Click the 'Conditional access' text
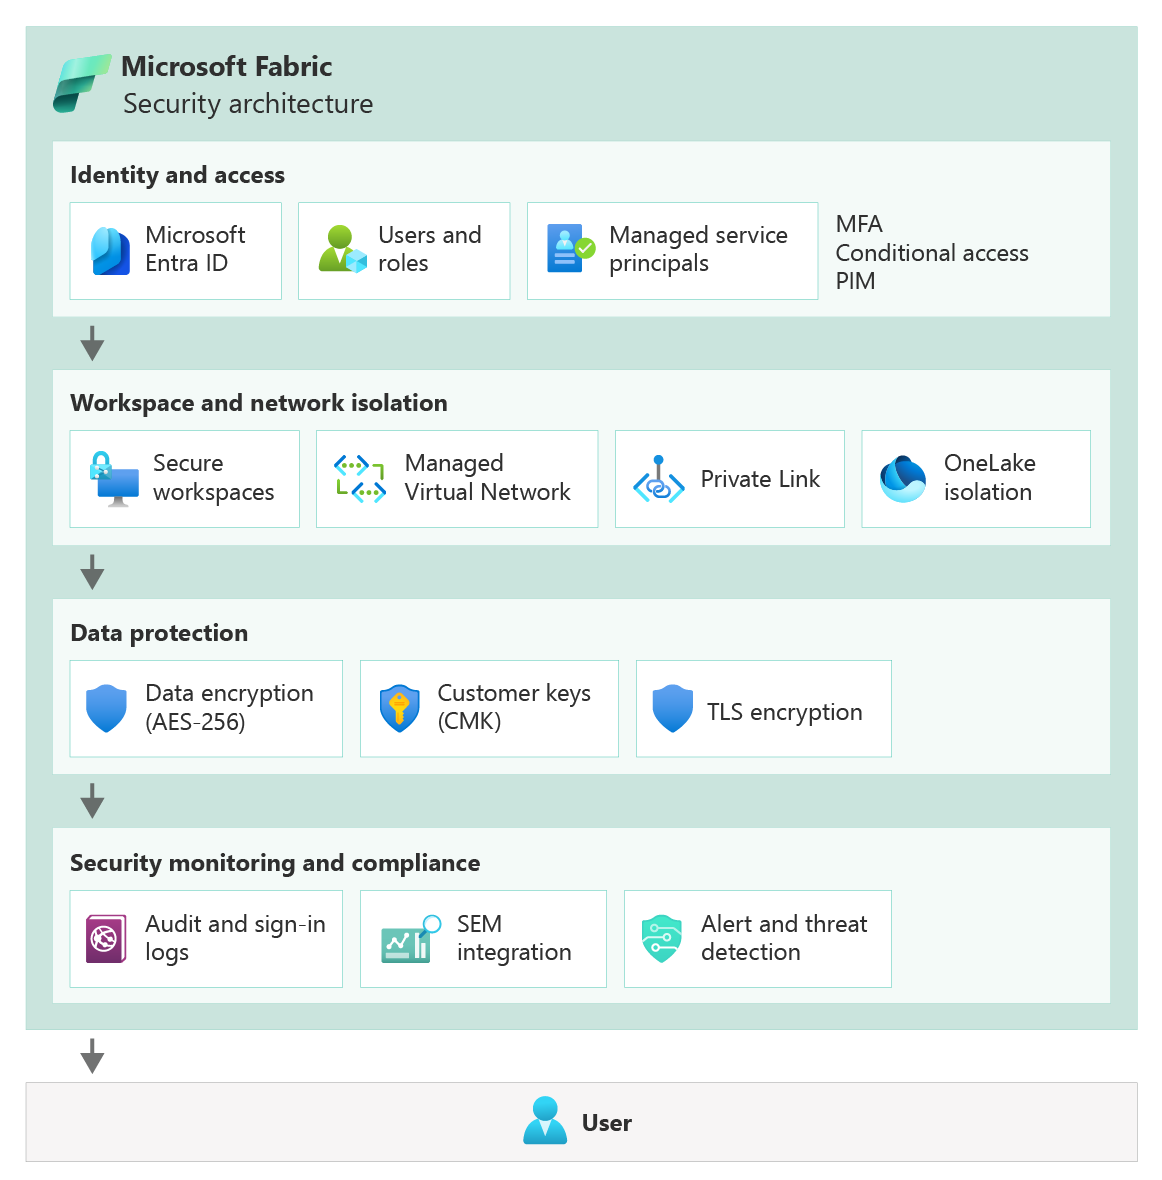 pos(932,253)
